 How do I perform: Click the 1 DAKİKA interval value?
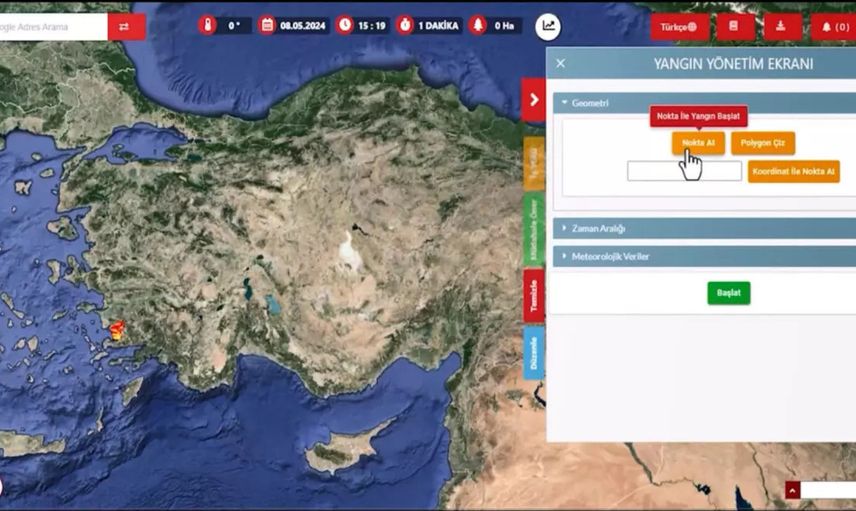pyautogui.click(x=438, y=26)
